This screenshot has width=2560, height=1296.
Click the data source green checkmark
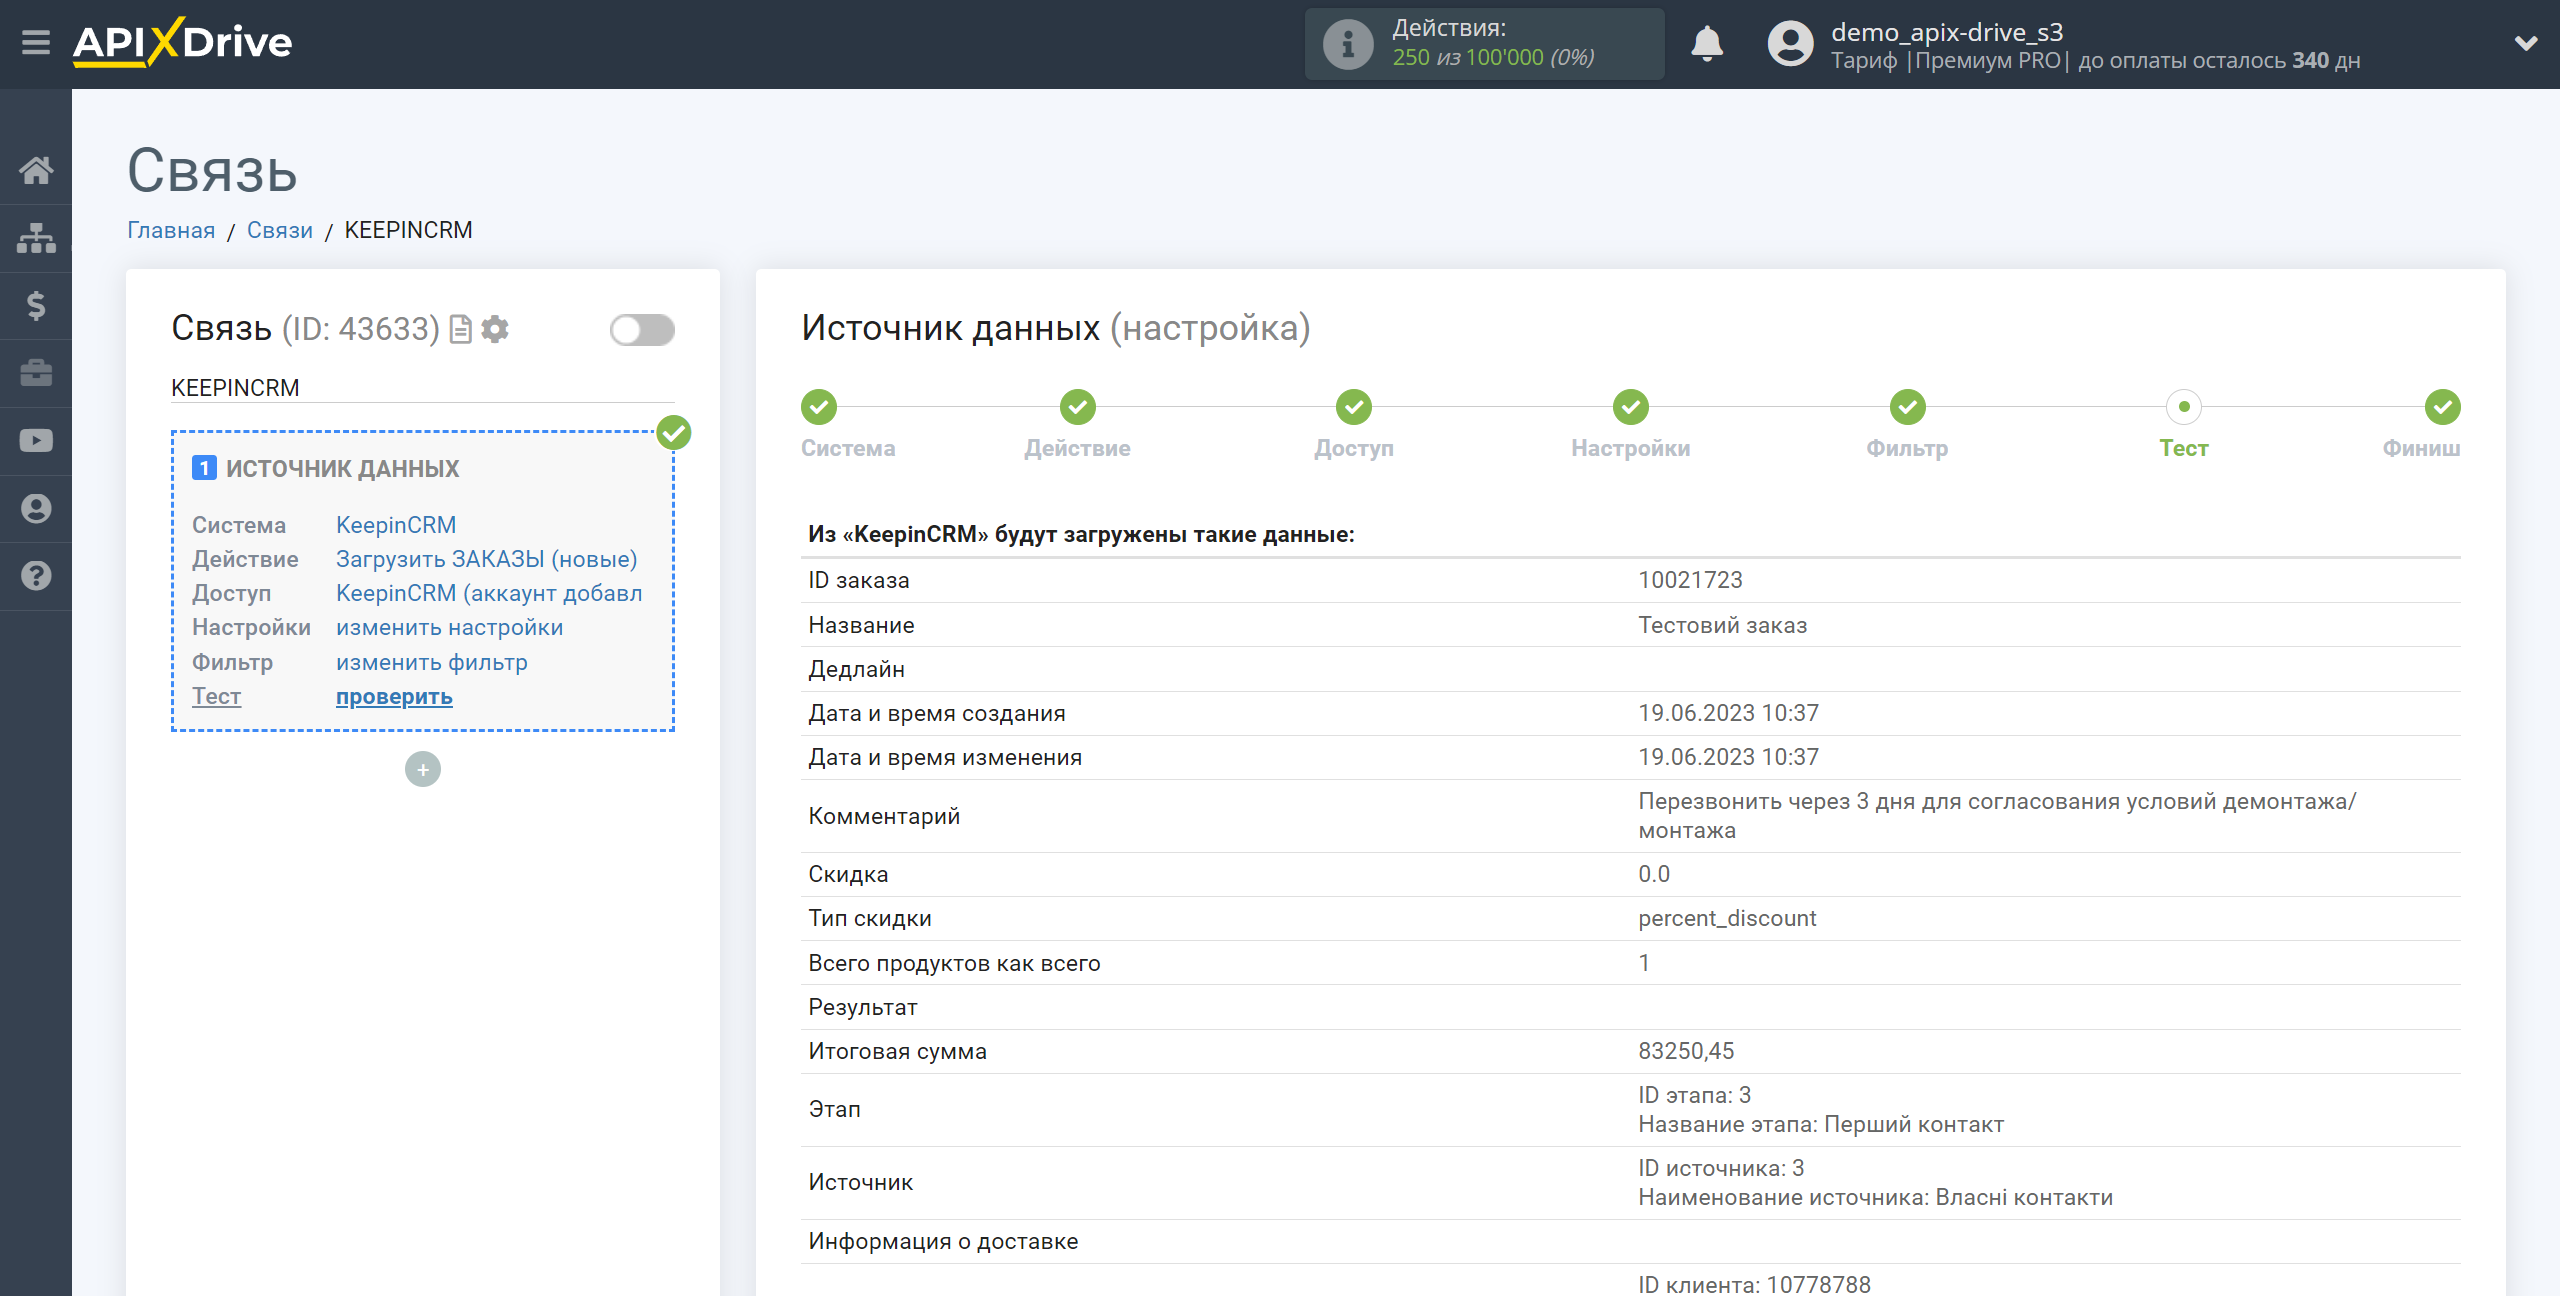click(674, 433)
